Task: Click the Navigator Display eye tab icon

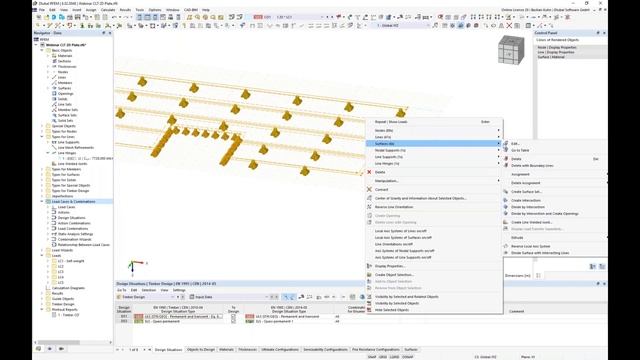Action: pyautogui.click(x=50, y=349)
